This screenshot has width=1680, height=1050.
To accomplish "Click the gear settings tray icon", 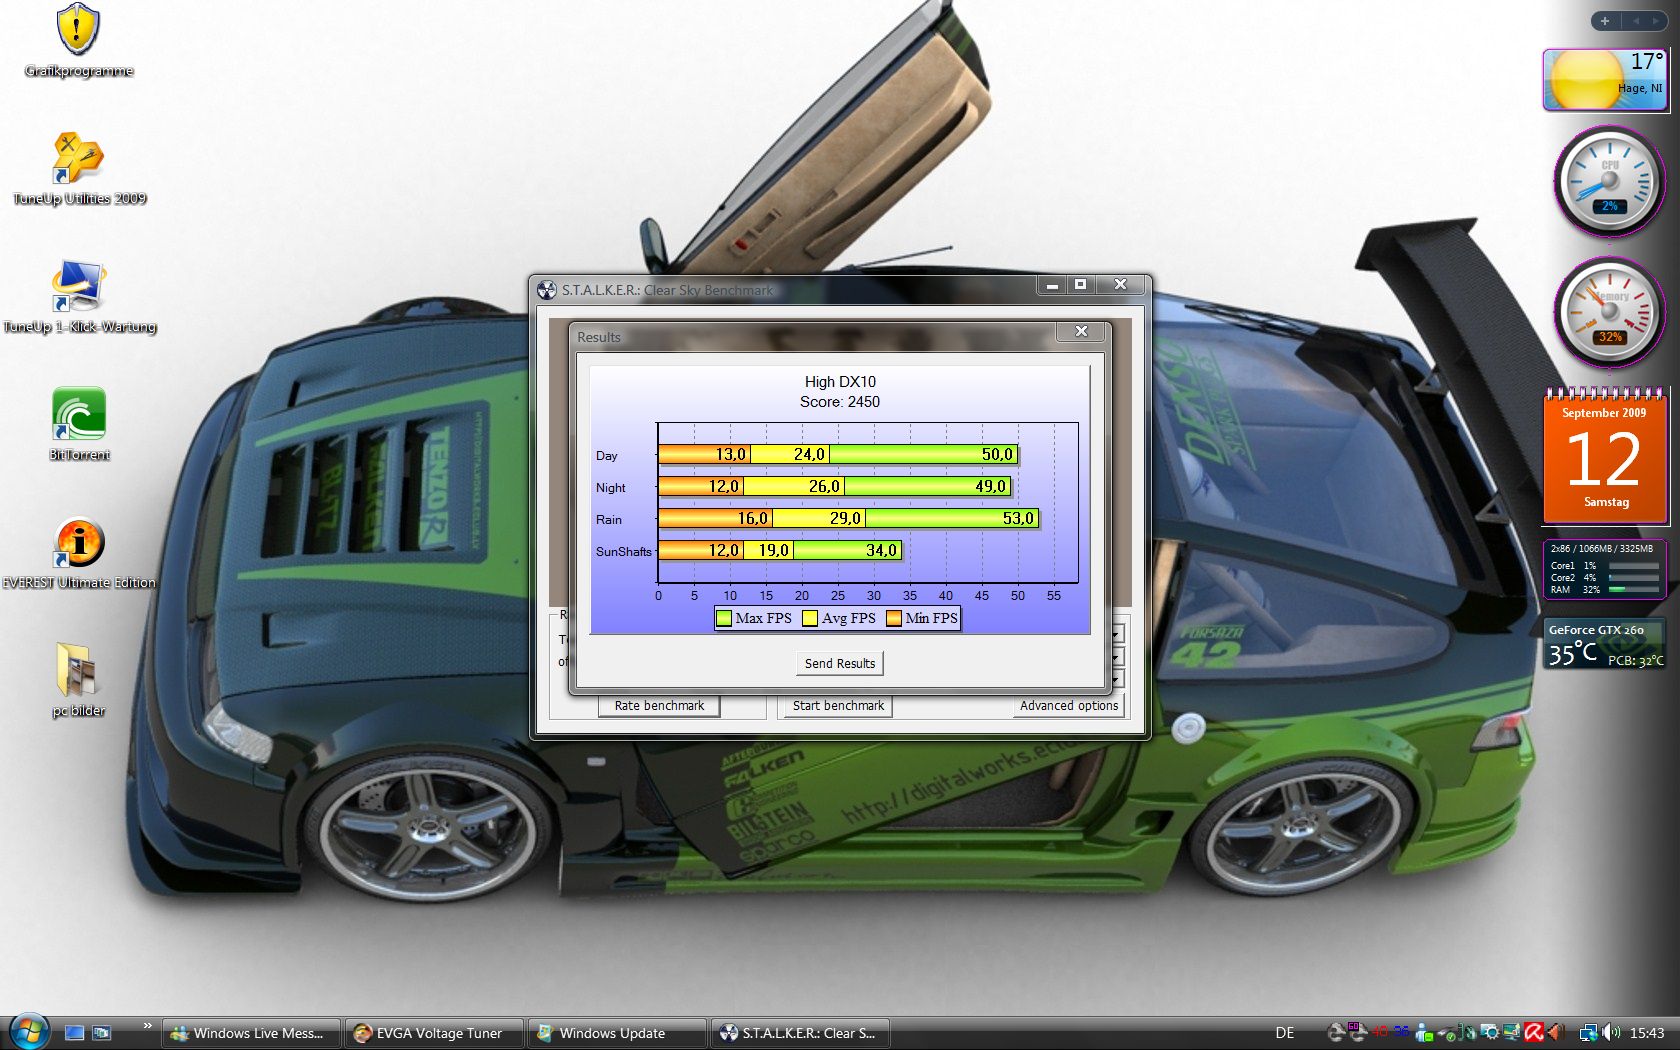I will pyautogui.click(x=1490, y=1033).
